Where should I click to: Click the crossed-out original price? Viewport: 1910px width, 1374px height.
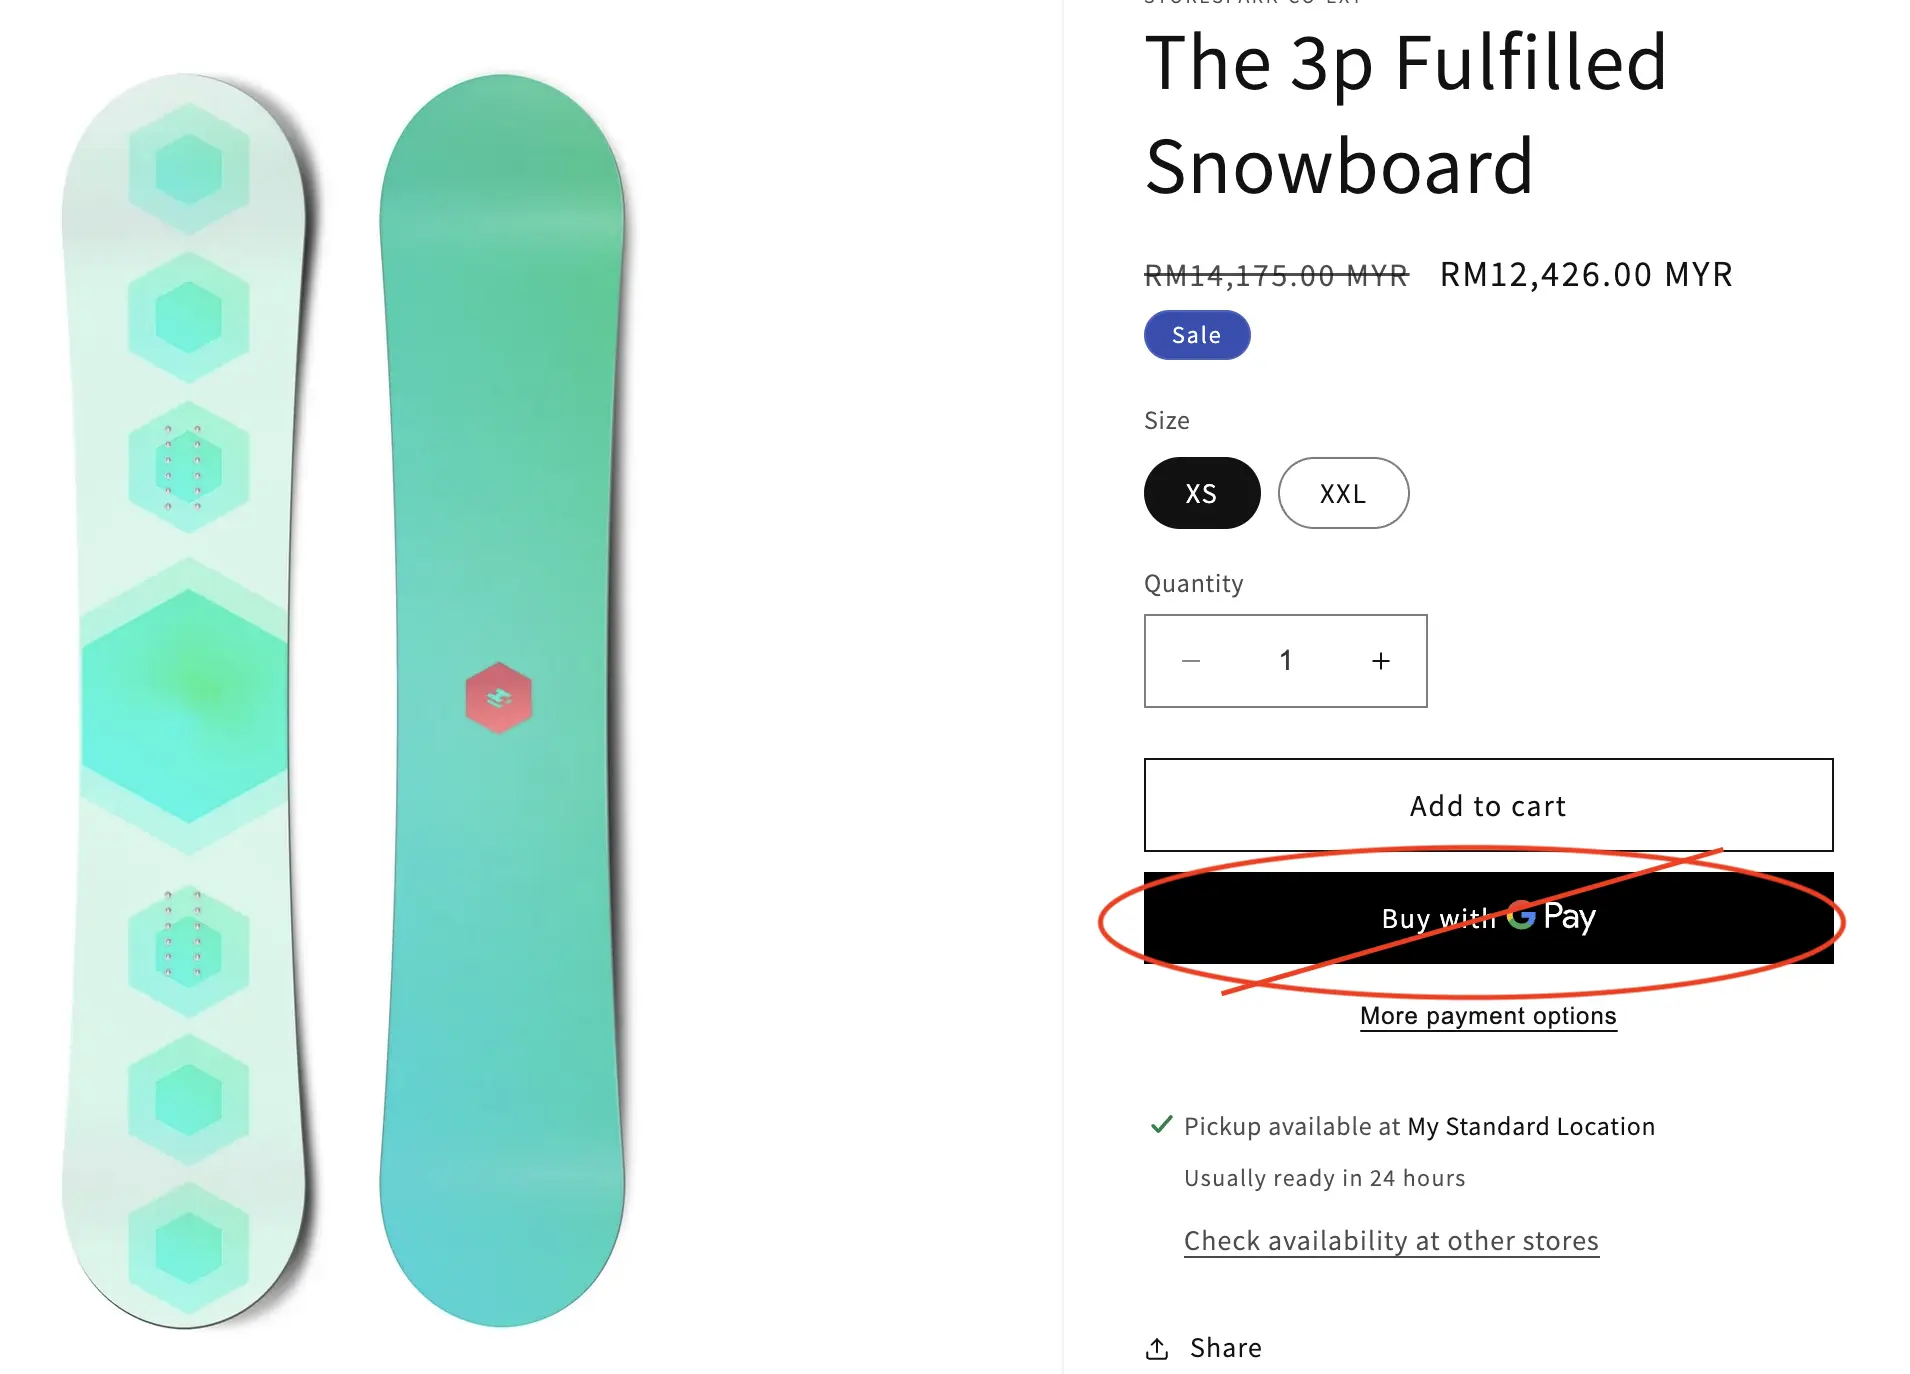1274,274
